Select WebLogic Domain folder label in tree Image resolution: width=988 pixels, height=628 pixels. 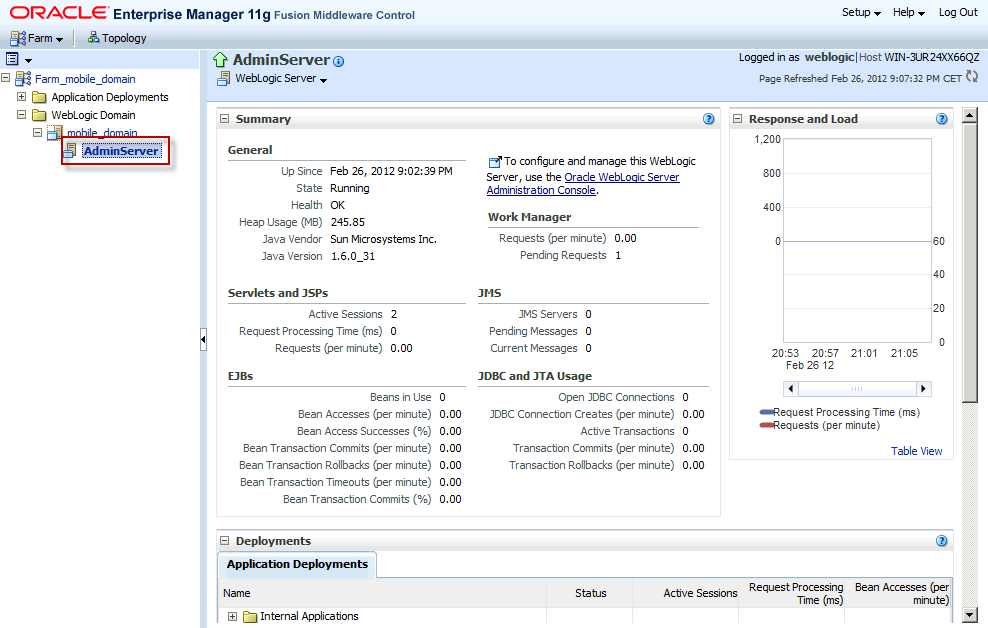point(93,115)
